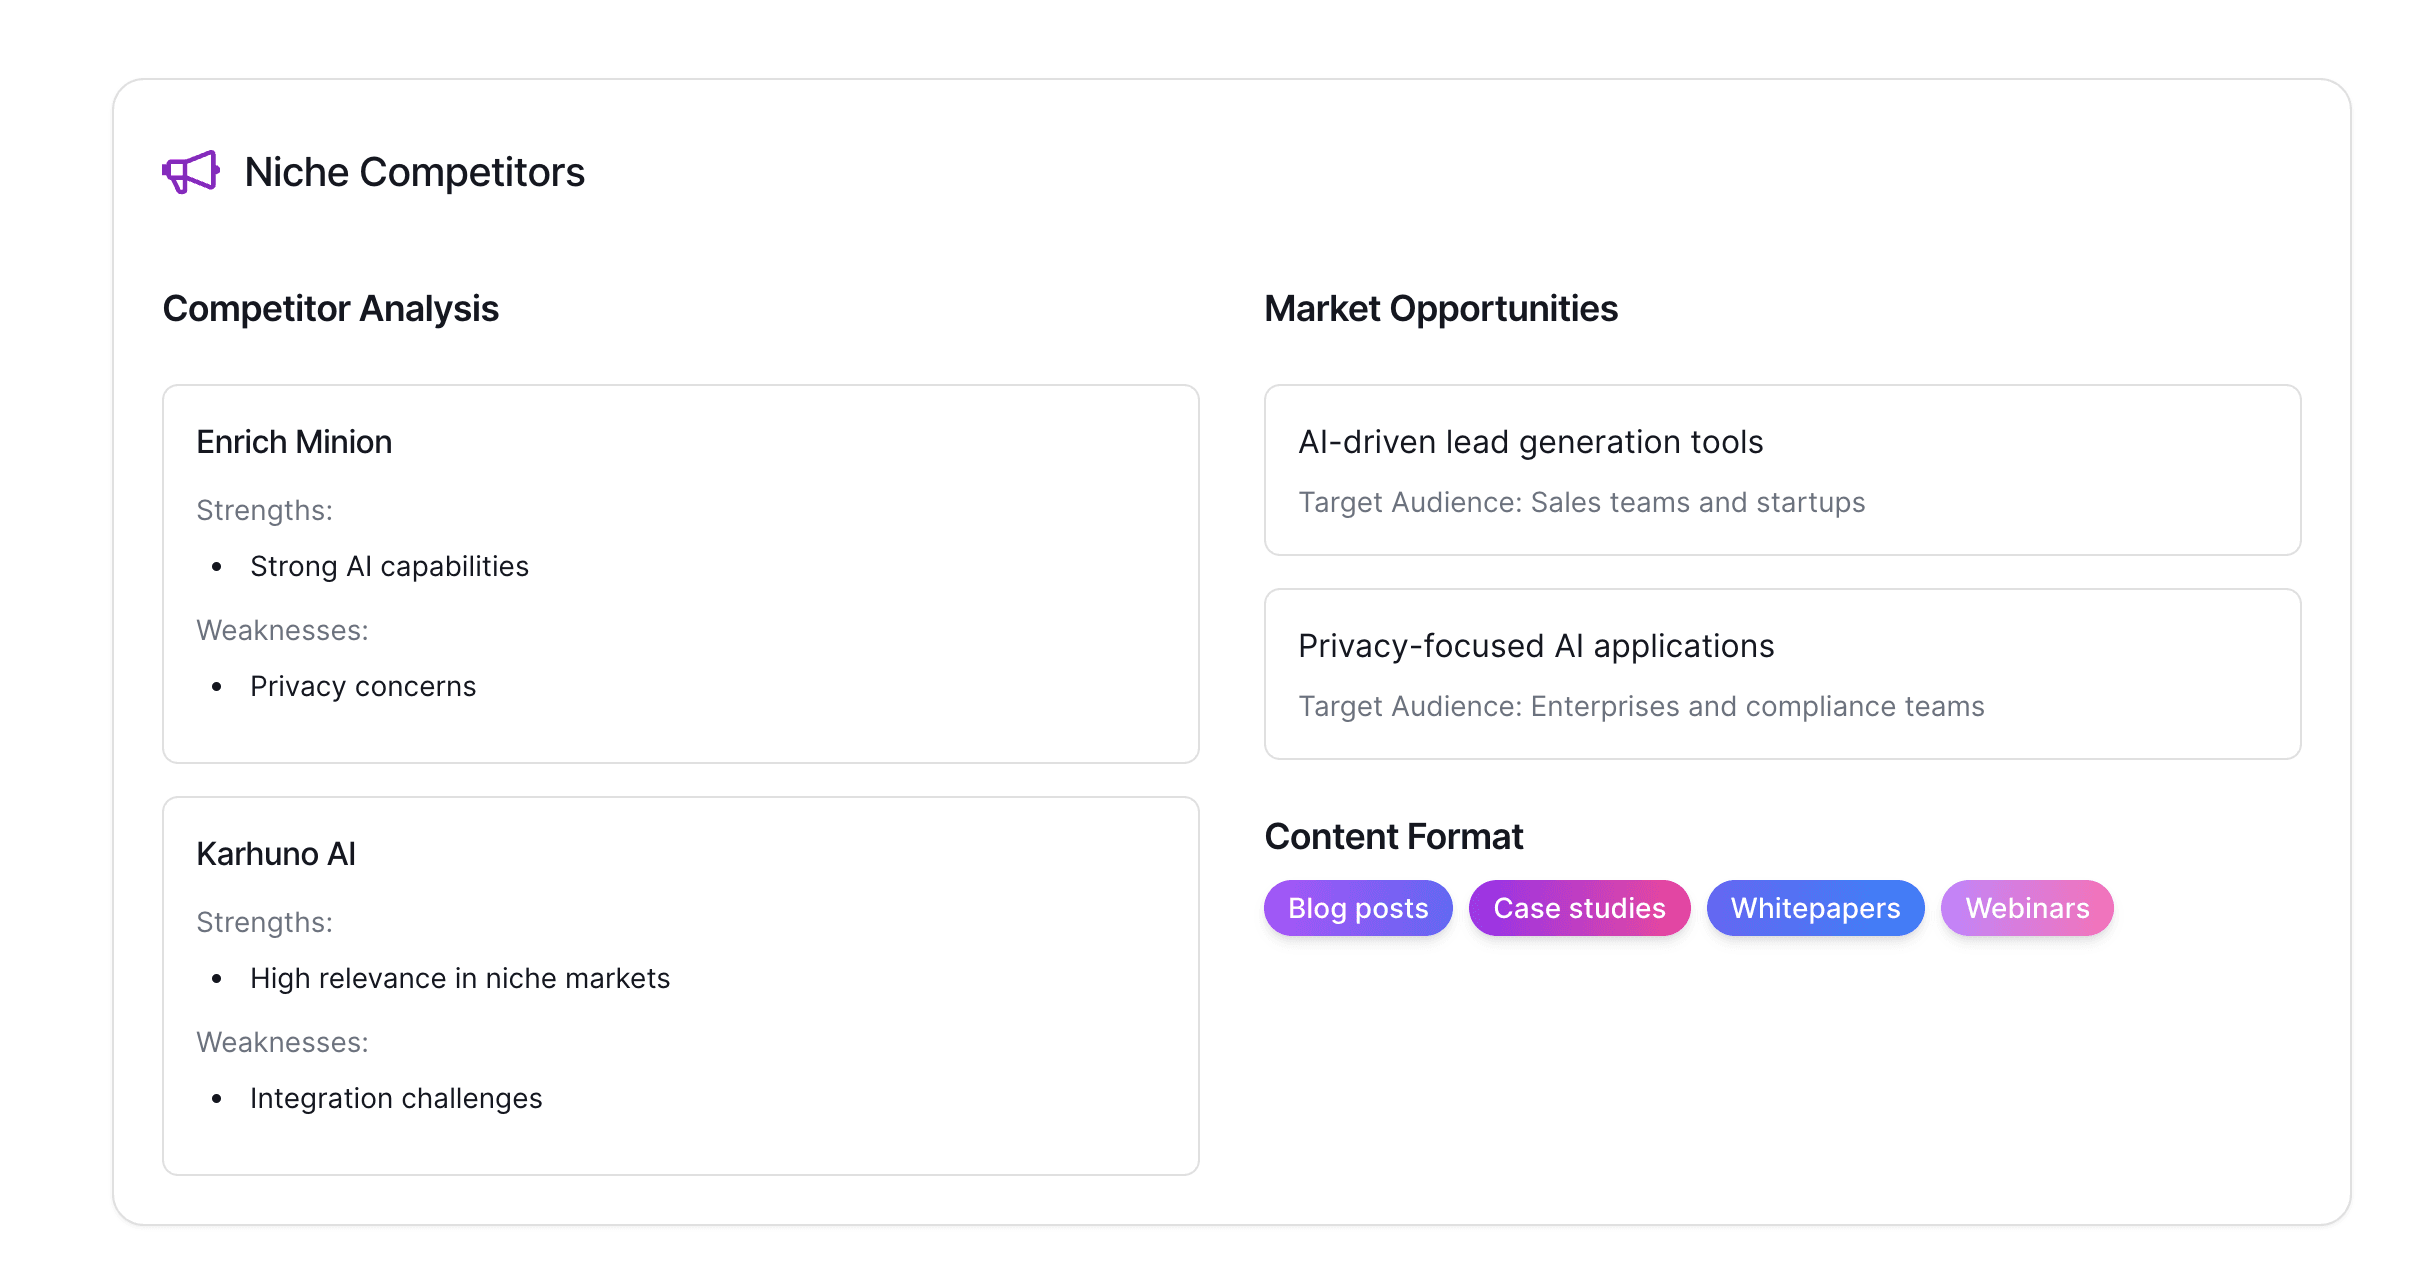Screen dimensions: 2414x1270
Task: Open the Karhuno AI competitor card
Action: (680, 985)
